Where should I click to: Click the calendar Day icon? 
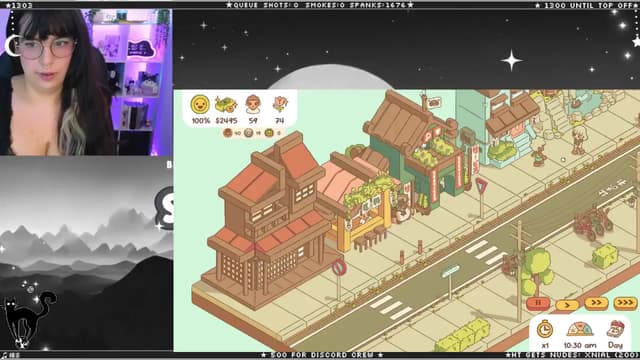click(616, 329)
